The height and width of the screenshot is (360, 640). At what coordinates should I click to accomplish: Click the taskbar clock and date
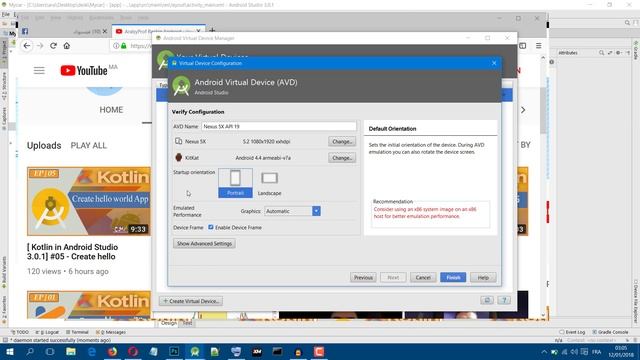coord(621,351)
